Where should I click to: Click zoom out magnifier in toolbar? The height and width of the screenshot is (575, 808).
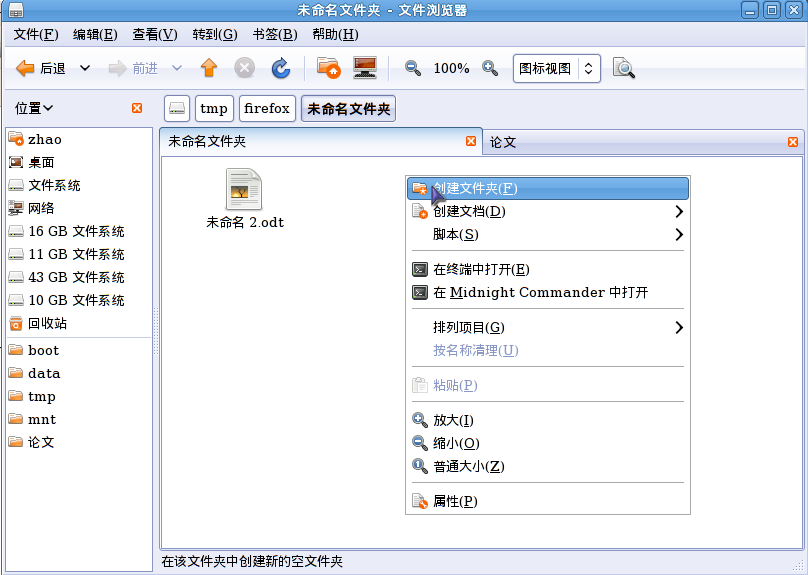coord(413,68)
